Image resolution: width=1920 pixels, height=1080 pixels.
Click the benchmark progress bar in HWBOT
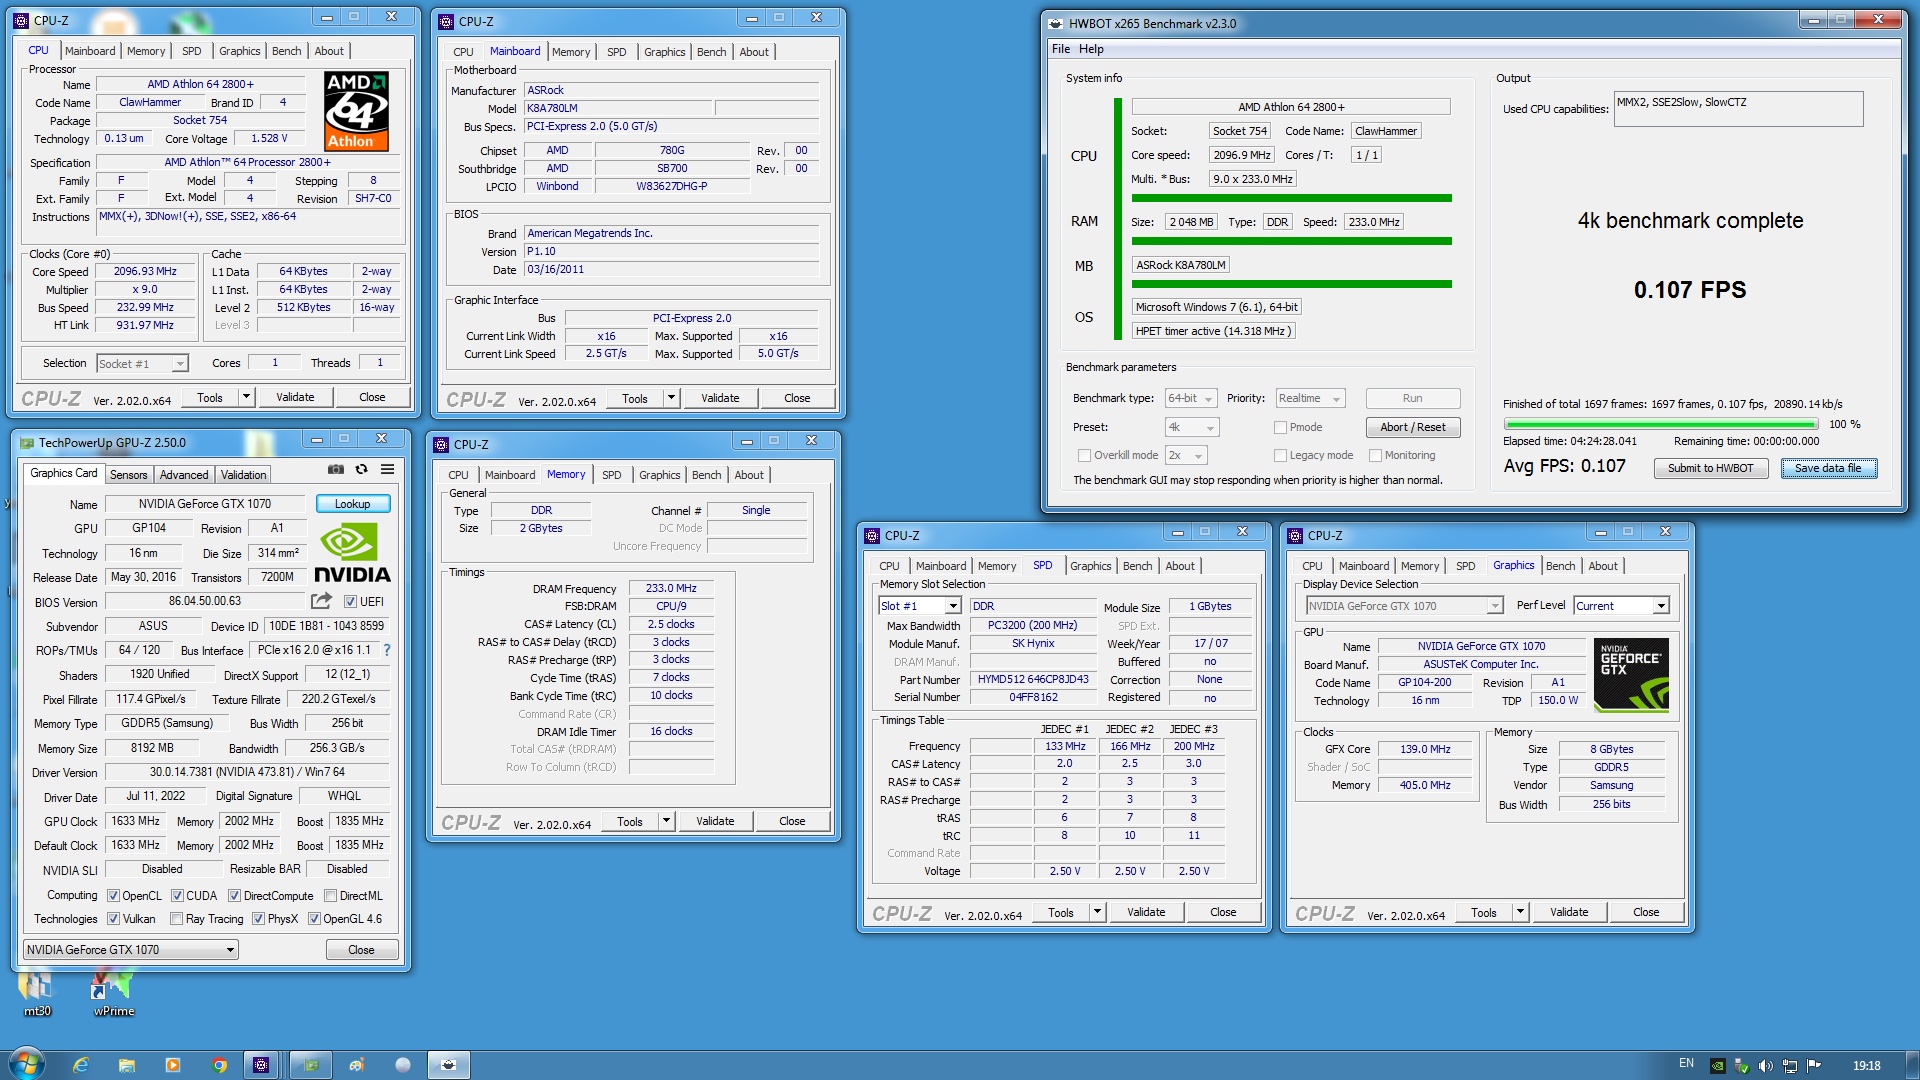click(1660, 425)
